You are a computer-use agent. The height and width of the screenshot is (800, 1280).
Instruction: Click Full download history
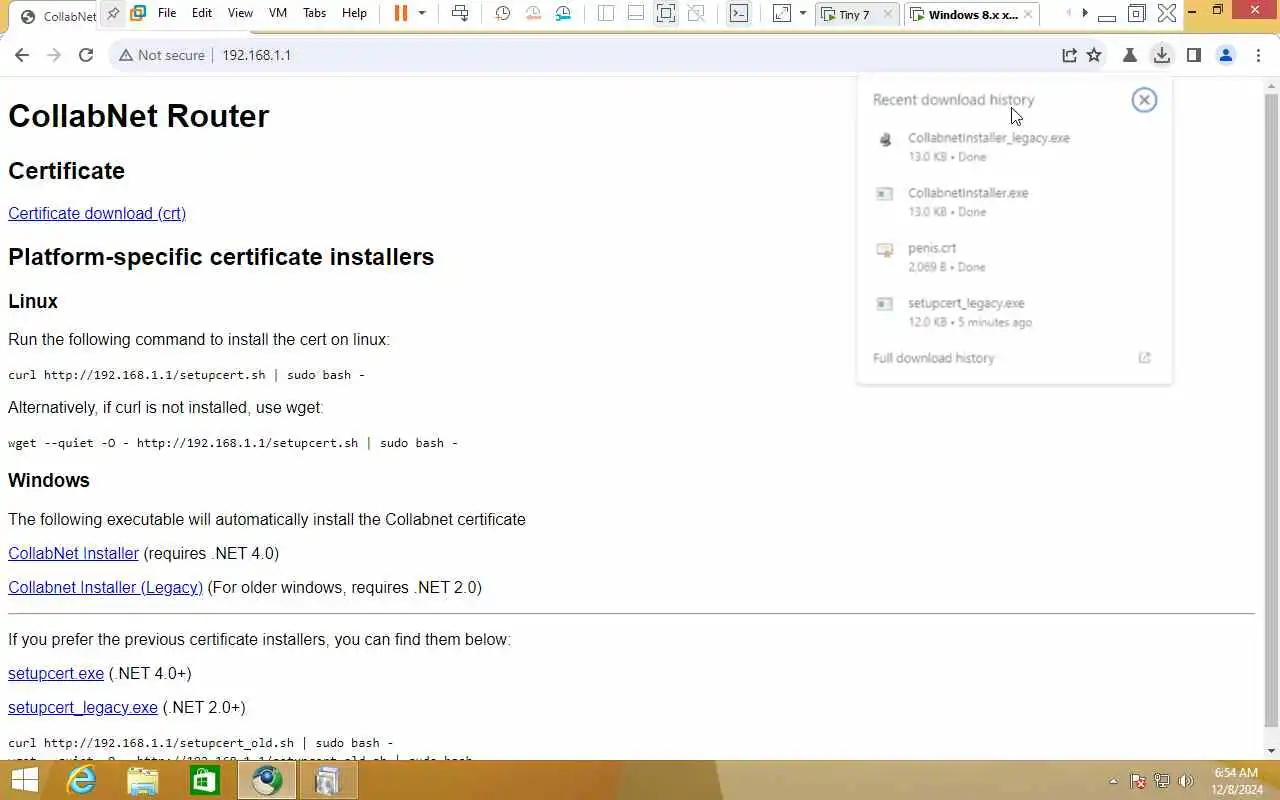coord(934,358)
